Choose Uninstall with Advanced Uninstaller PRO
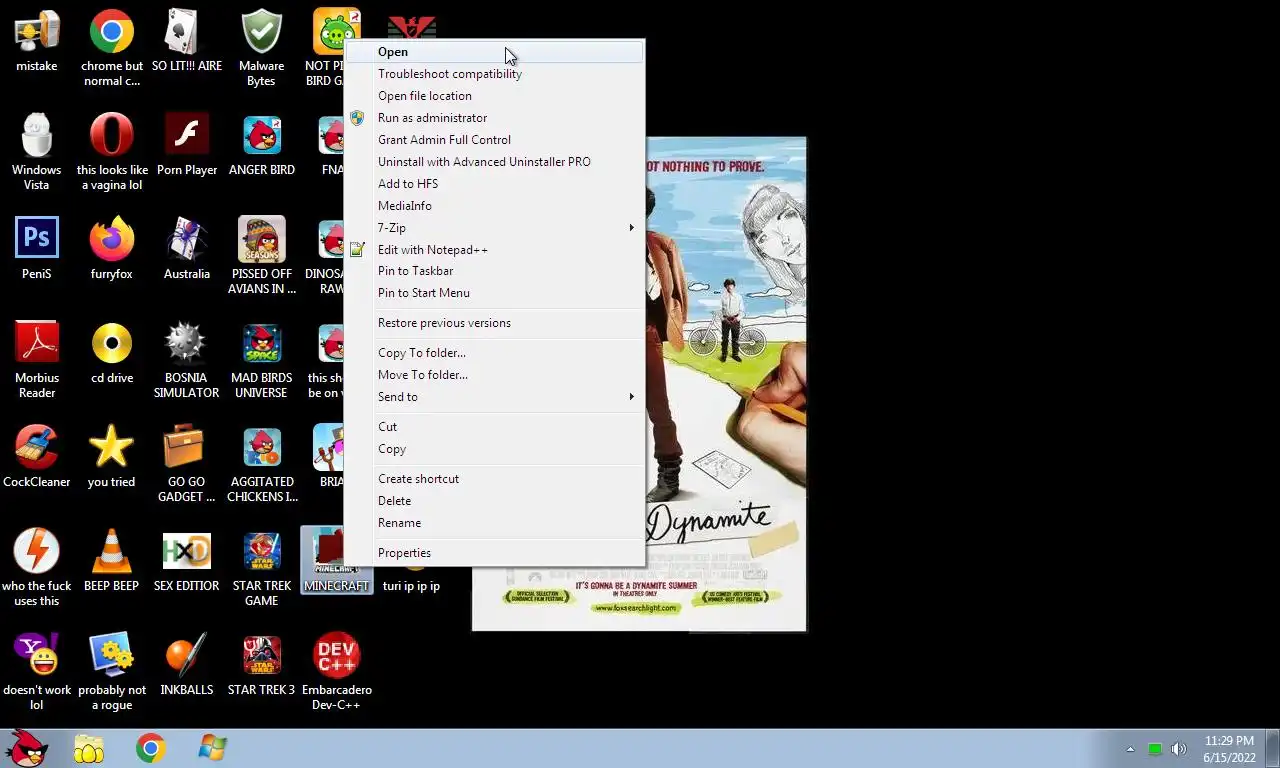 click(494, 162)
